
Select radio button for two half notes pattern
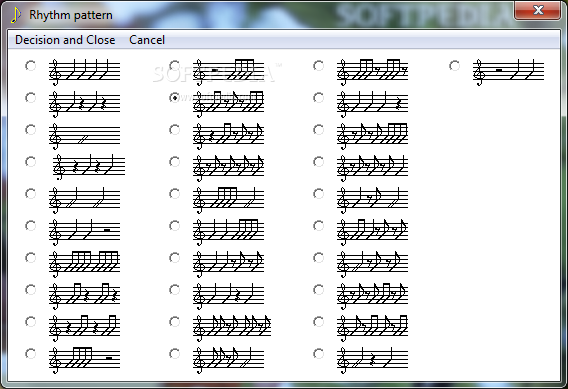tap(30, 194)
